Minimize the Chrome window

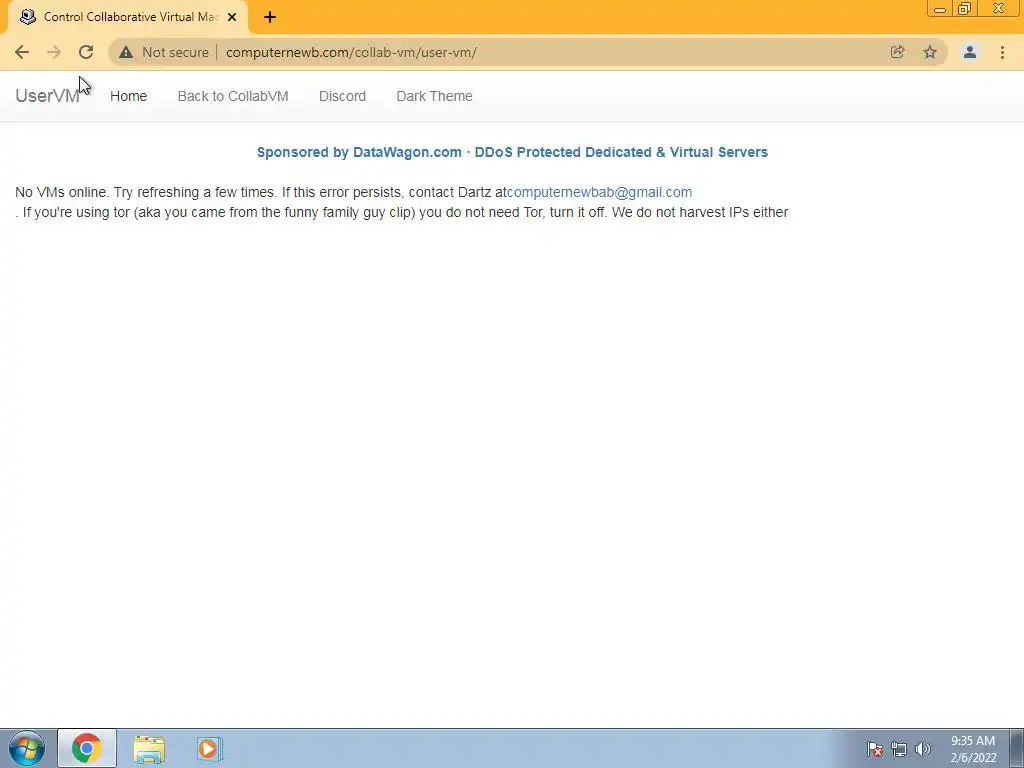(x=940, y=8)
